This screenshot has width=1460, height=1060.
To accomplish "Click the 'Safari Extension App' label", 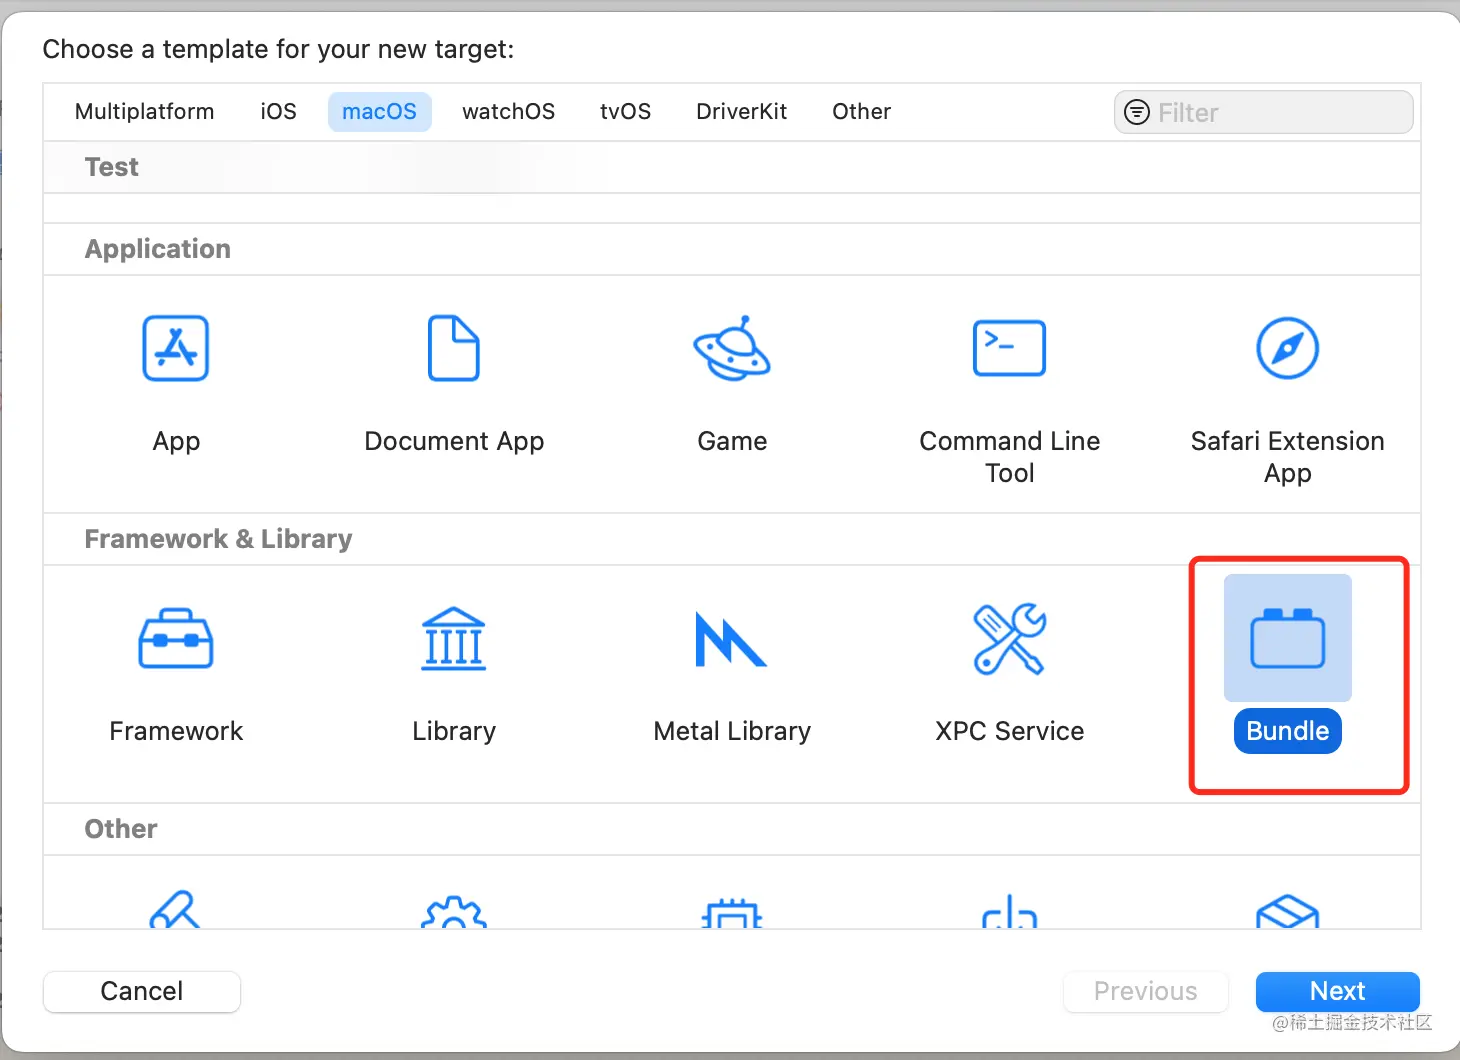I will click(x=1288, y=457).
